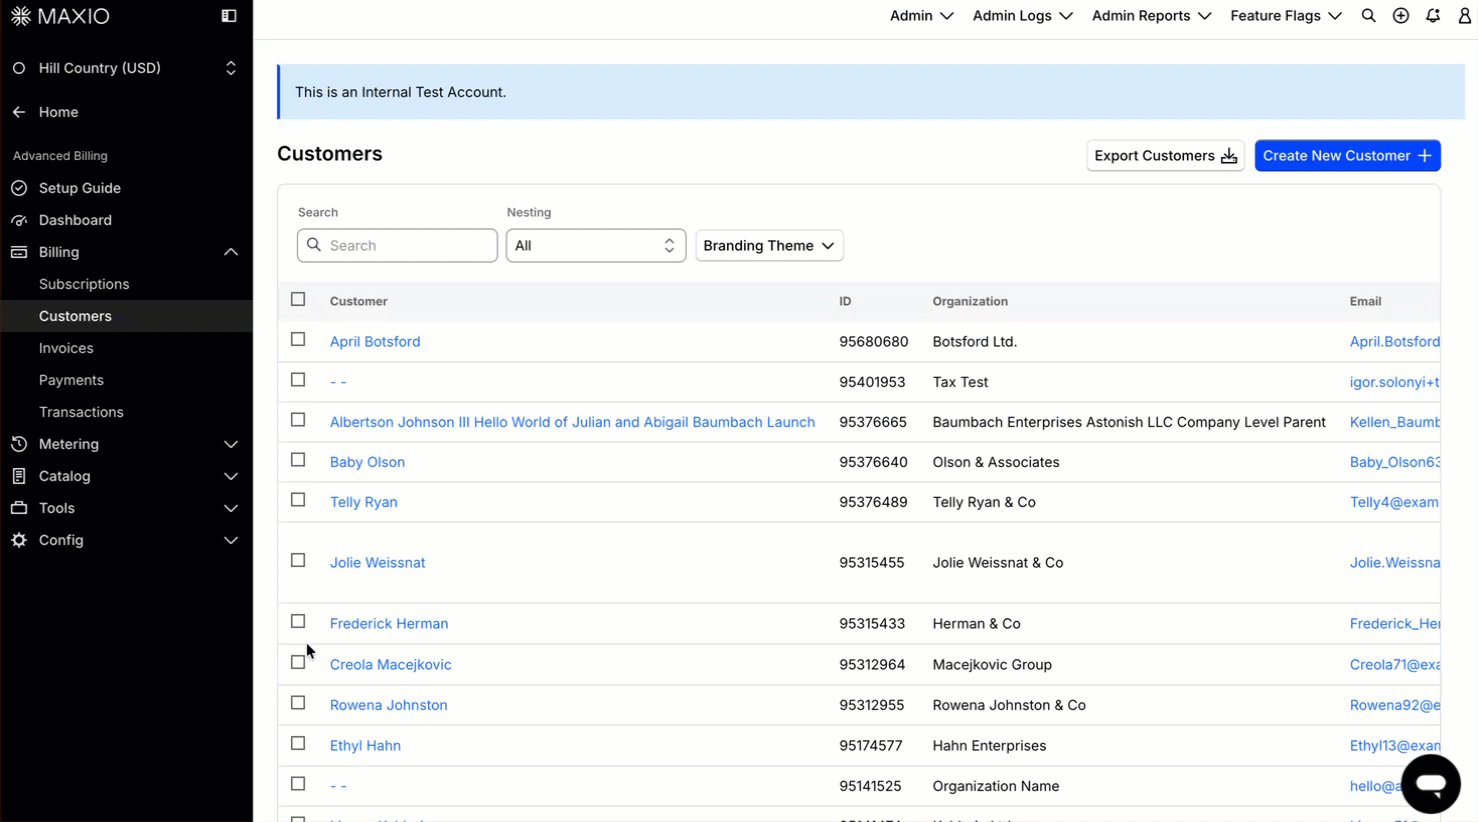Expand the Metering section chevron
The image size is (1478, 822).
231,444
